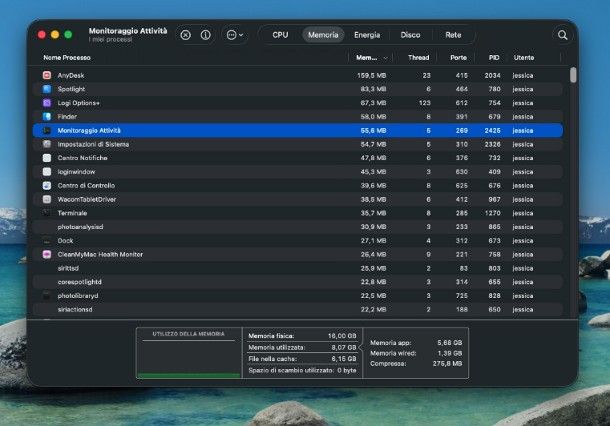Click the PID value 2425
The image size is (610, 426).
point(492,130)
